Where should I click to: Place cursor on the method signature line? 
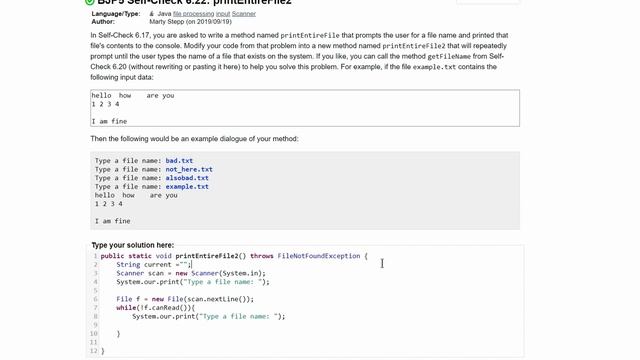point(234,256)
